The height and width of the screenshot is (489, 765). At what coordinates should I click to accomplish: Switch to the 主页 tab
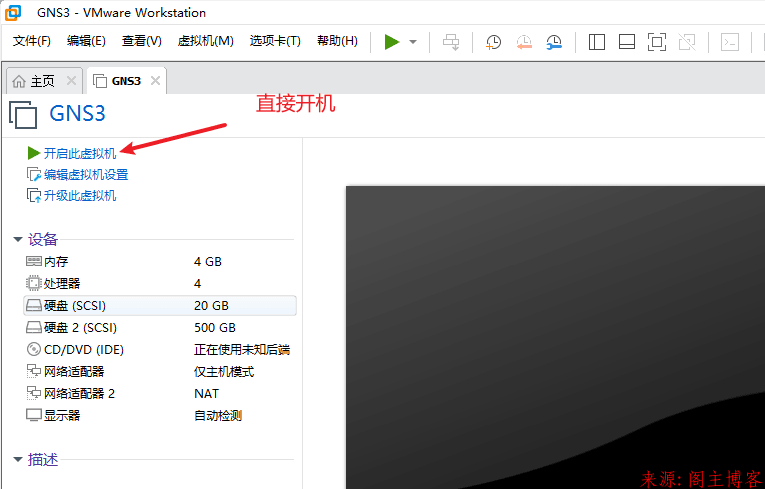pyautogui.click(x=42, y=81)
